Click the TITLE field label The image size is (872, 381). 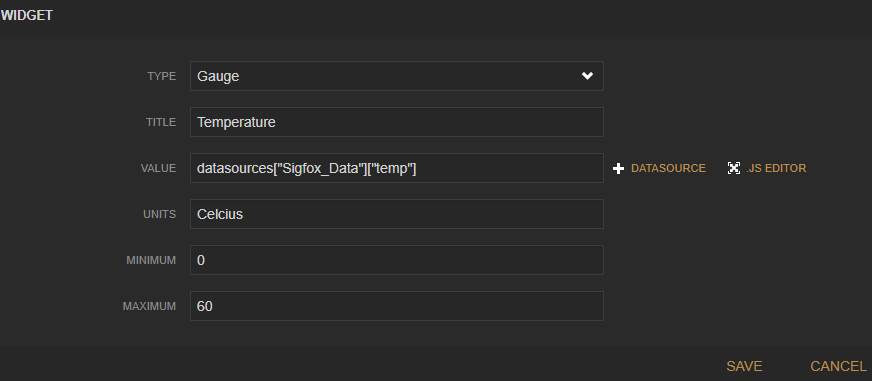(x=161, y=122)
